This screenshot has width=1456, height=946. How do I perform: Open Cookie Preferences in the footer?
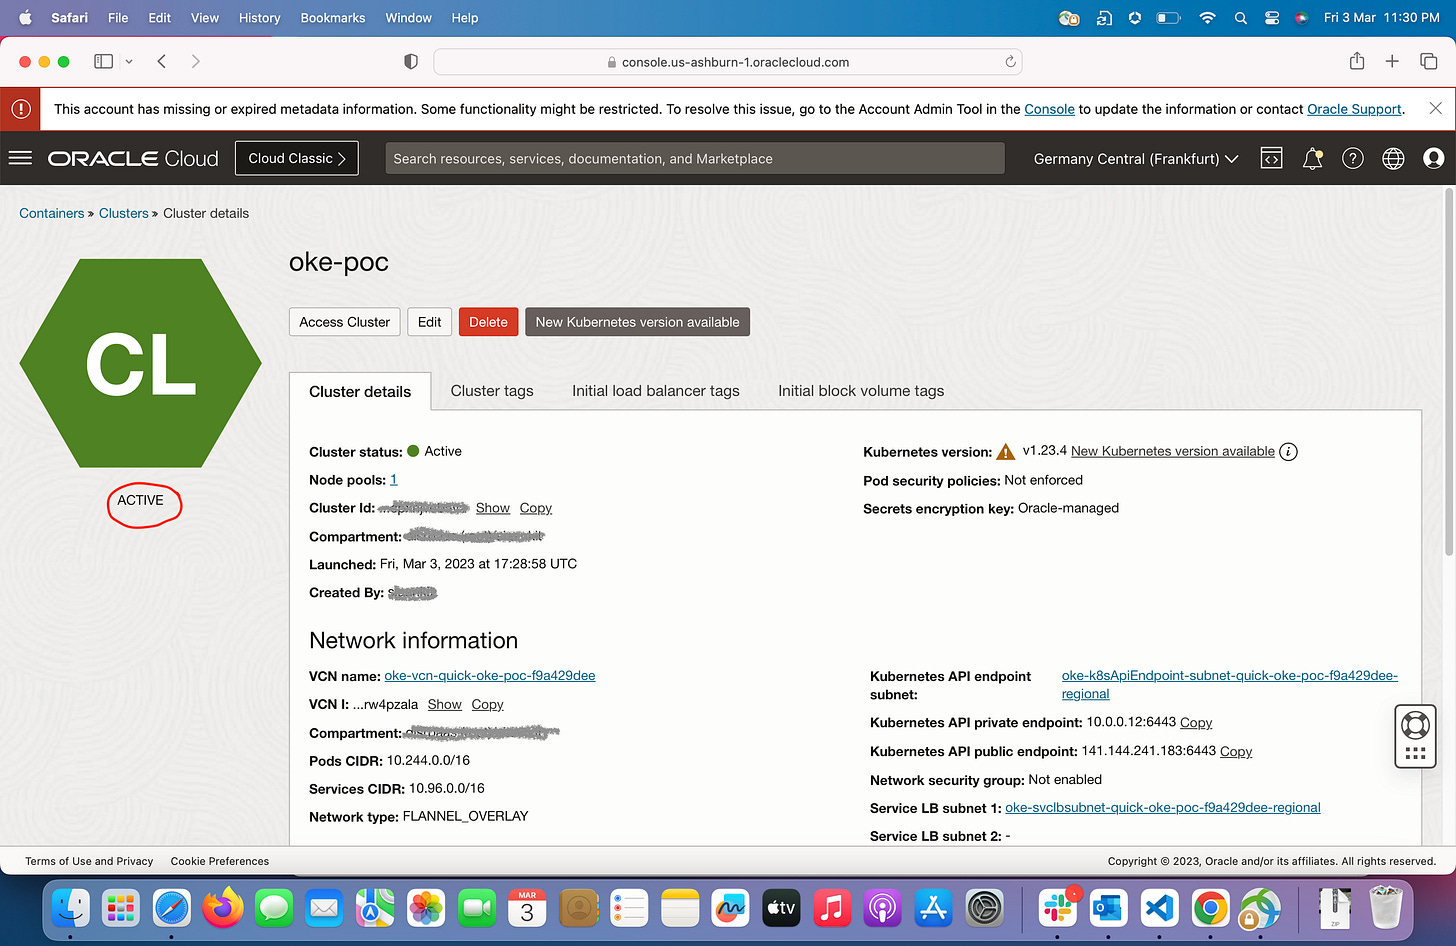[220, 861]
